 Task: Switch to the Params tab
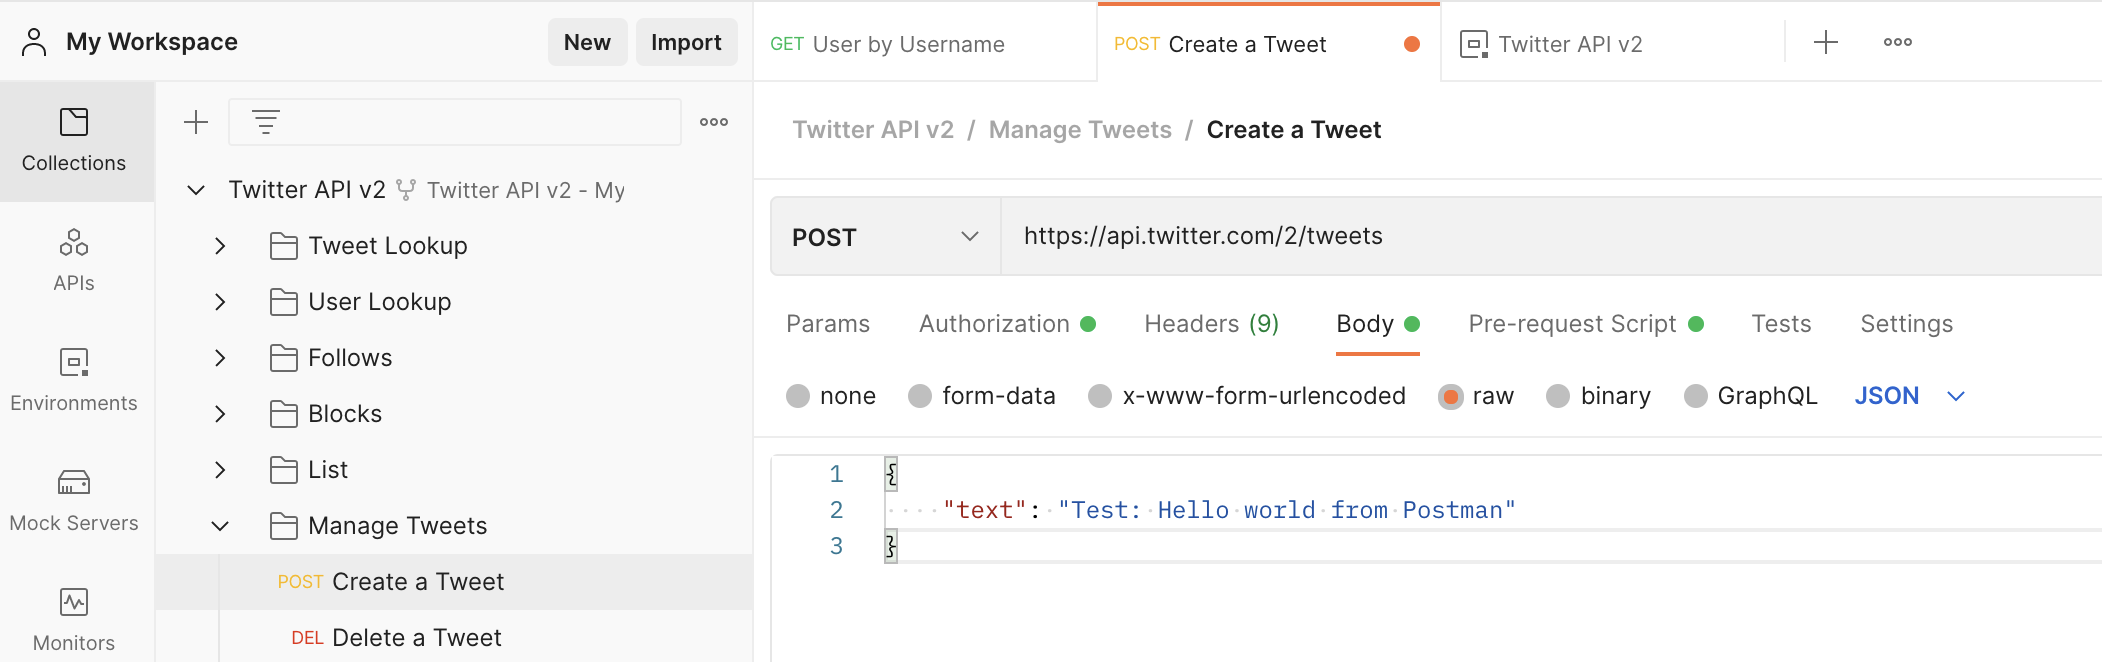click(x=828, y=324)
